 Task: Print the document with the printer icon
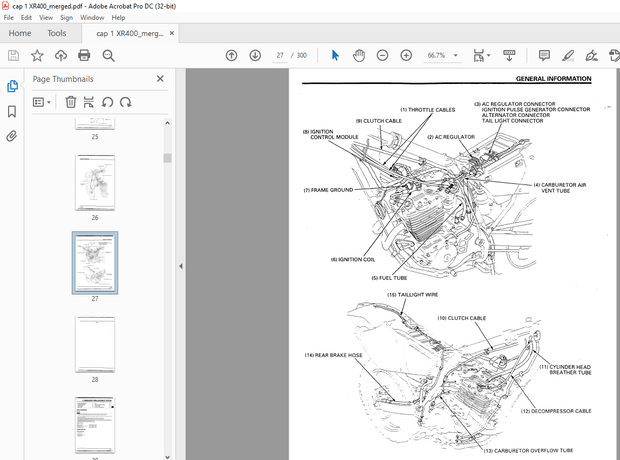click(x=84, y=55)
